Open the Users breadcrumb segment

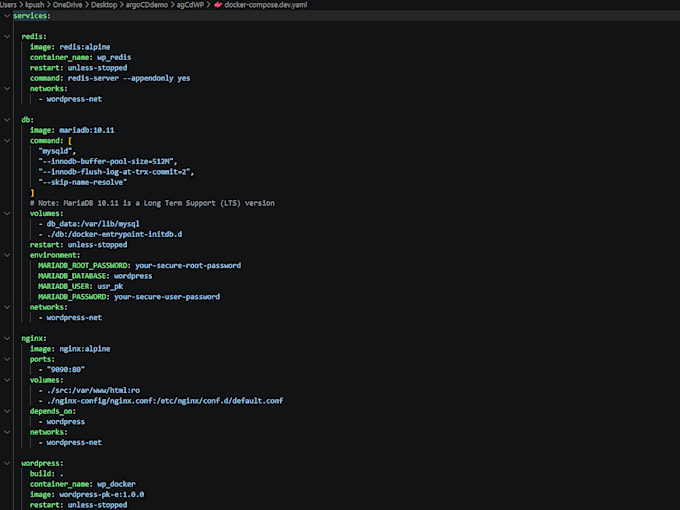(8, 5)
